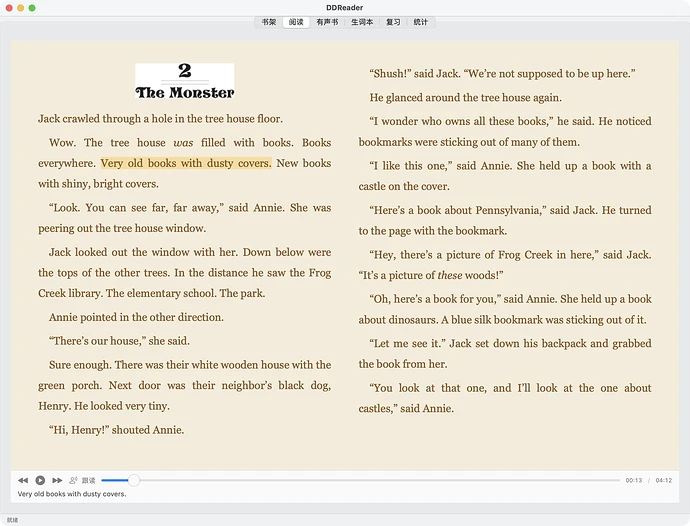
Task: Click the chapter heading image 'The Monster'
Action: 184,81
